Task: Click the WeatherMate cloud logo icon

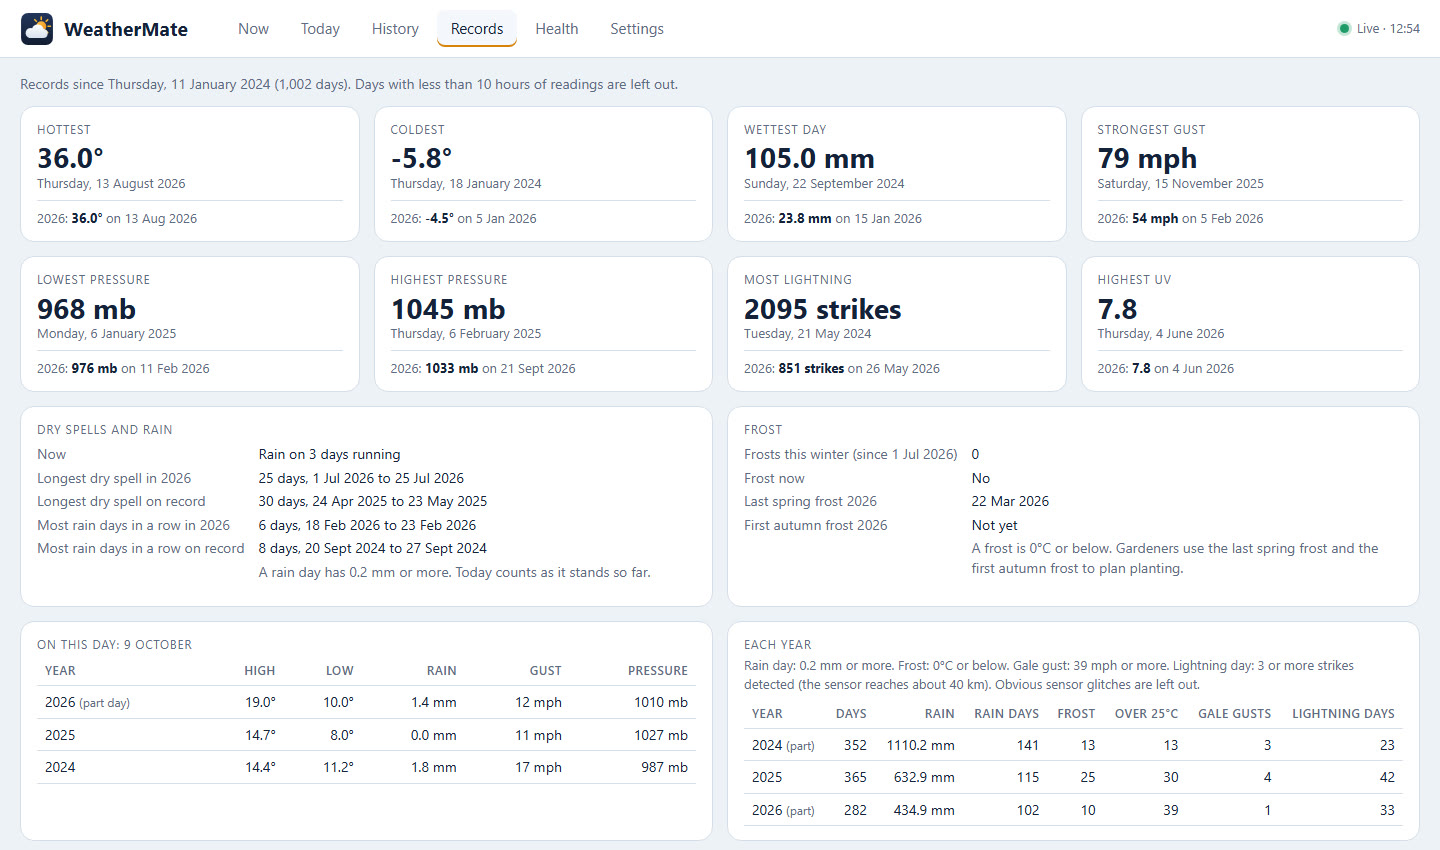Action: (37, 29)
